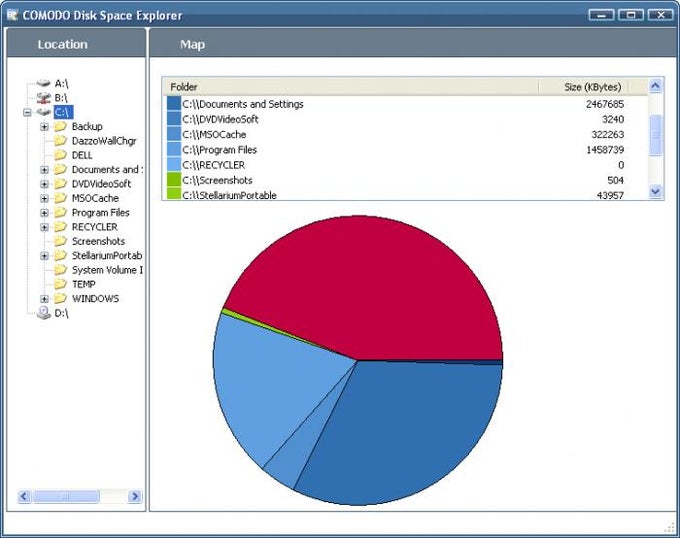
Task: Select the Location panel header
Action: tap(76, 43)
